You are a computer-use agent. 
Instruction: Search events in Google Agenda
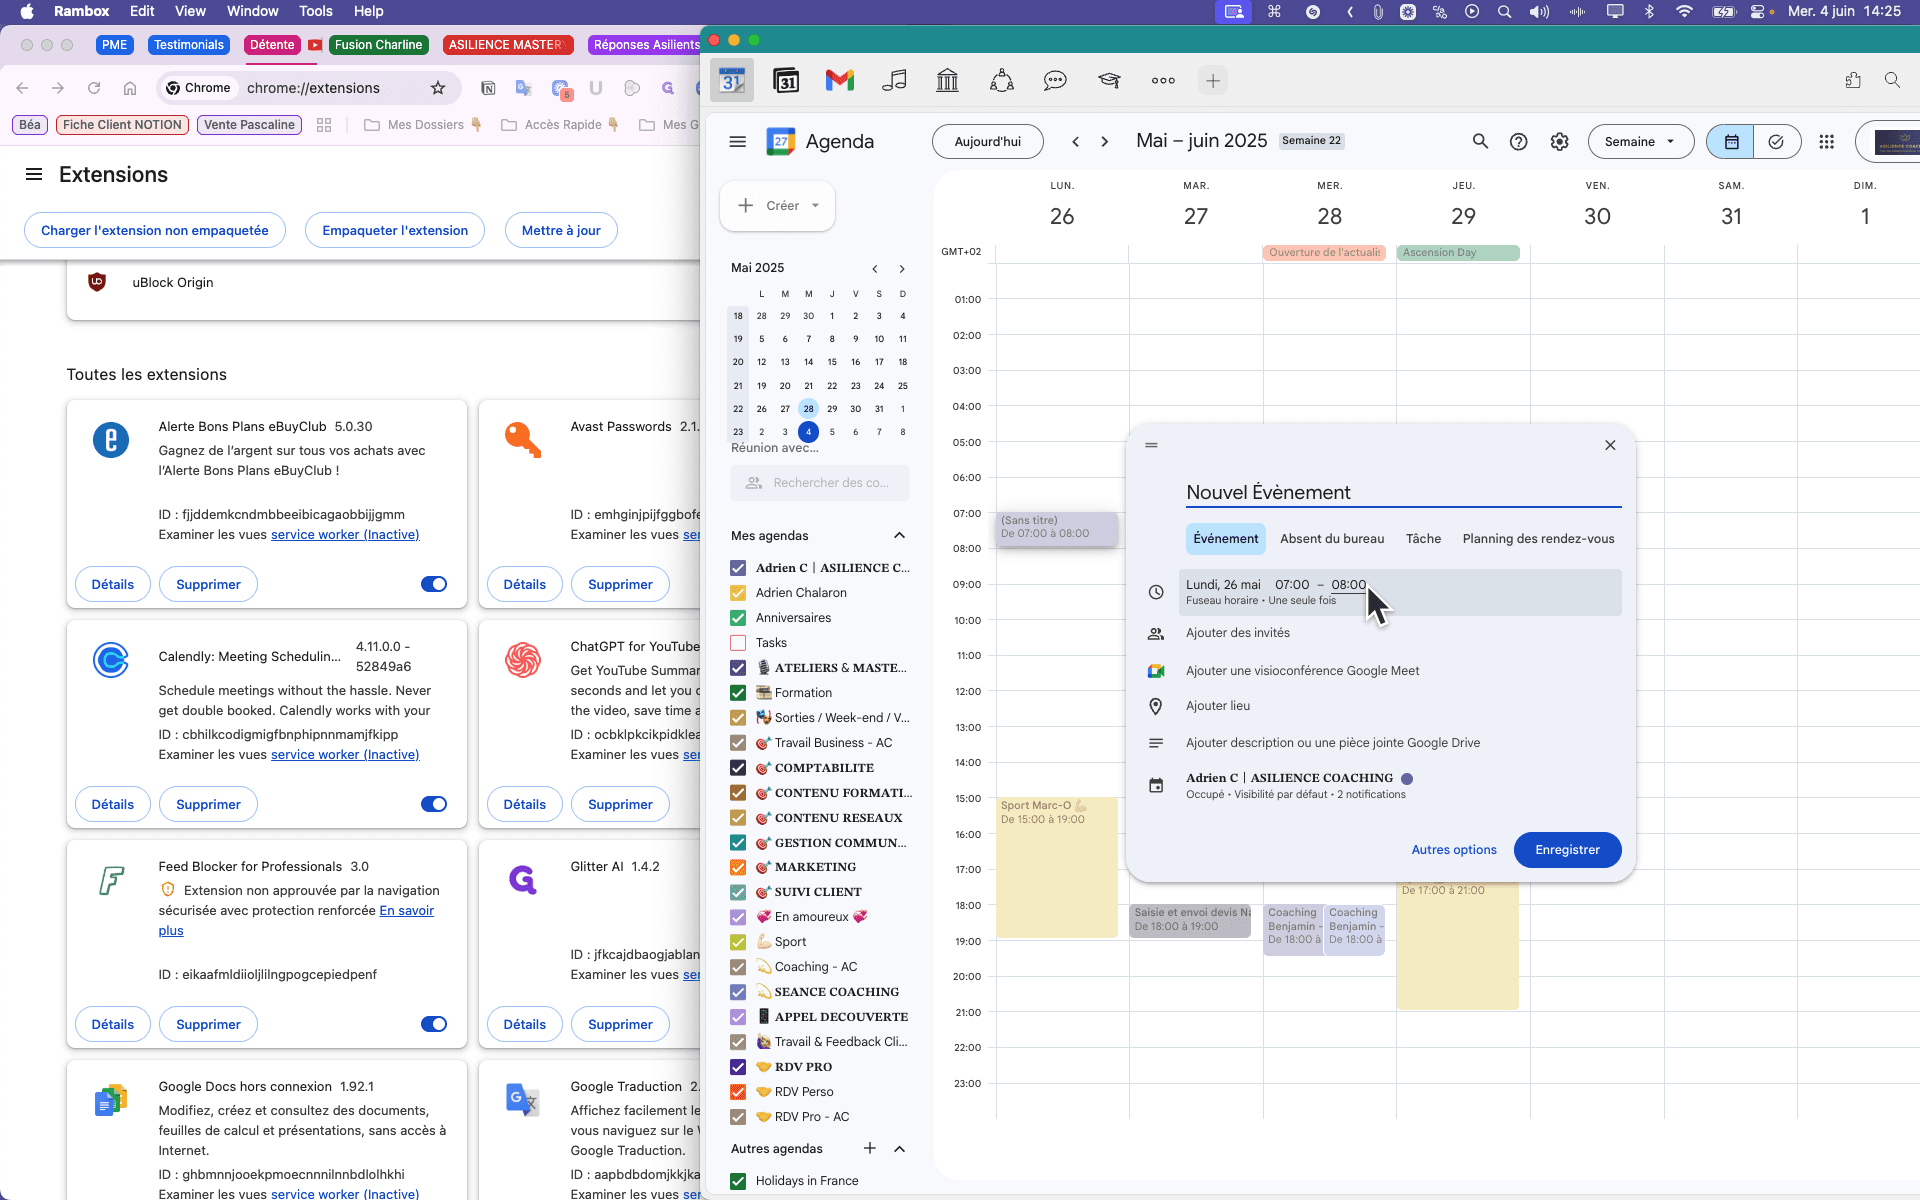point(1480,142)
